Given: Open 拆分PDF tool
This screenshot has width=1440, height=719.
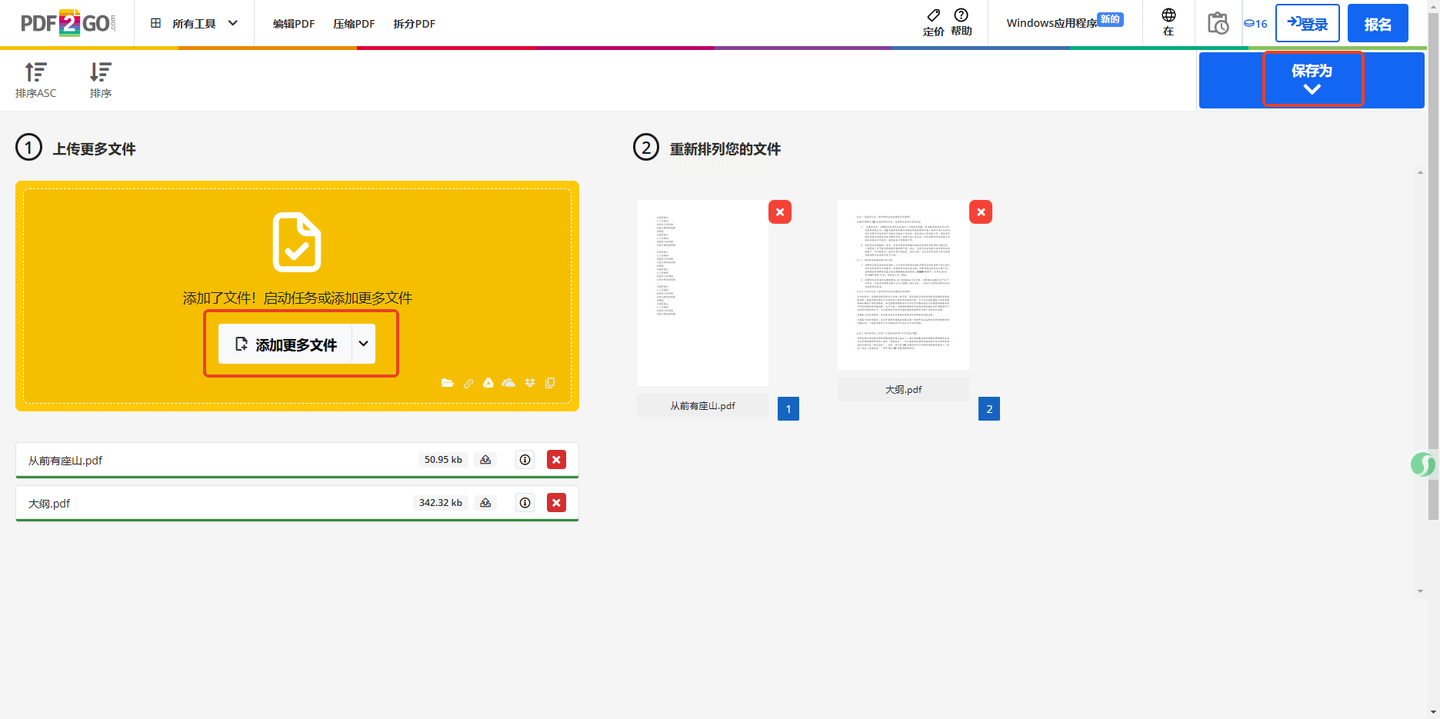Looking at the screenshot, I should click(414, 24).
